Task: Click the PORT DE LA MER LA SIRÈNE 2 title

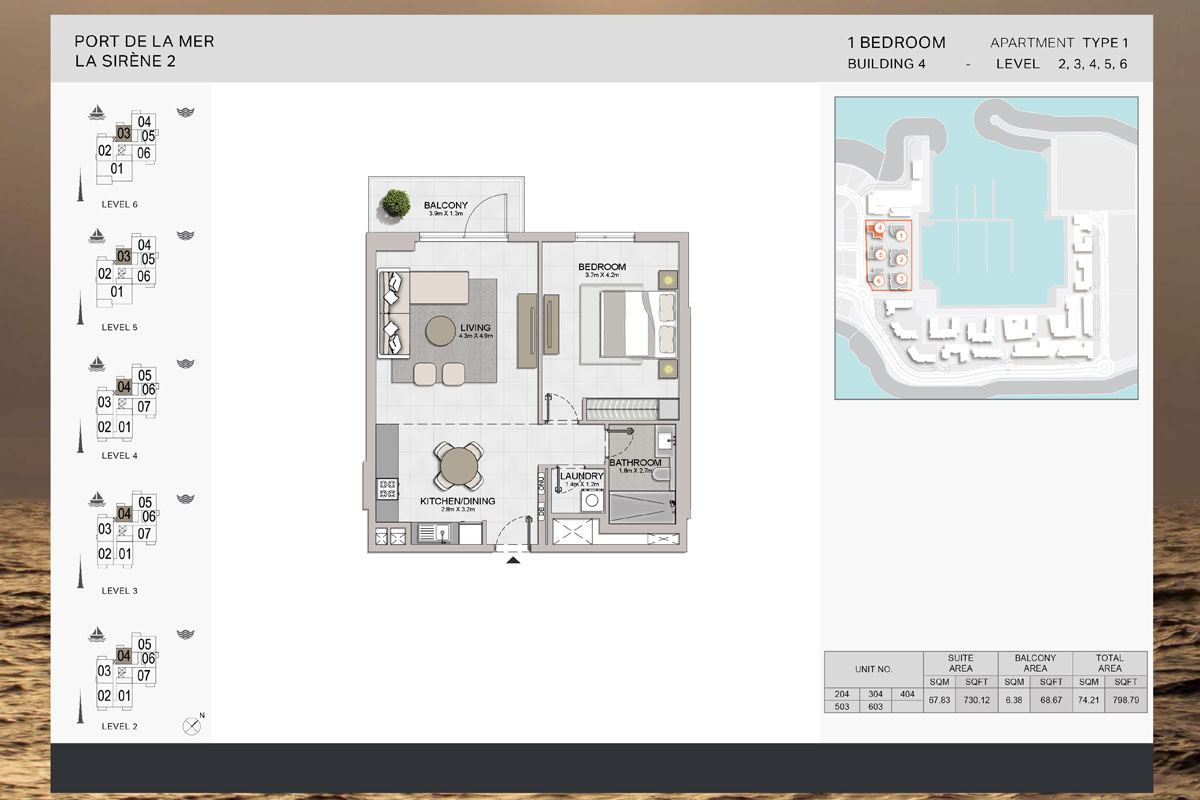Action: point(144,52)
